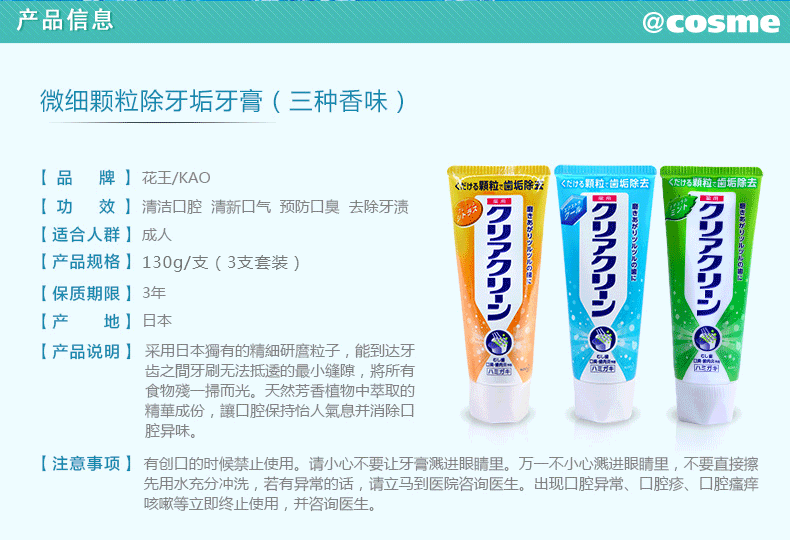Select the blue toothpaste tube

(x=605, y=293)
